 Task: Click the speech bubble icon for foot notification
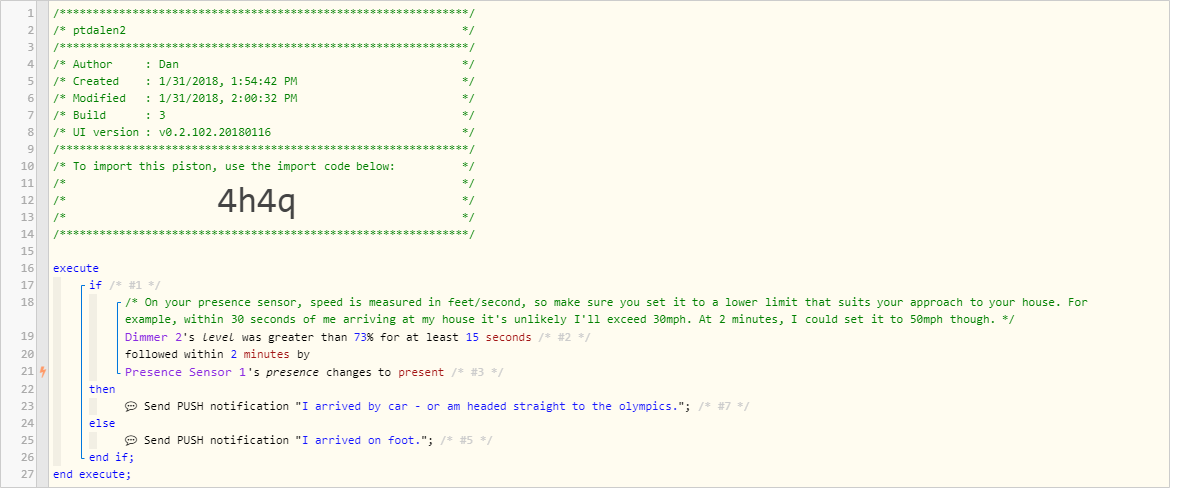[x=131, y=440]
